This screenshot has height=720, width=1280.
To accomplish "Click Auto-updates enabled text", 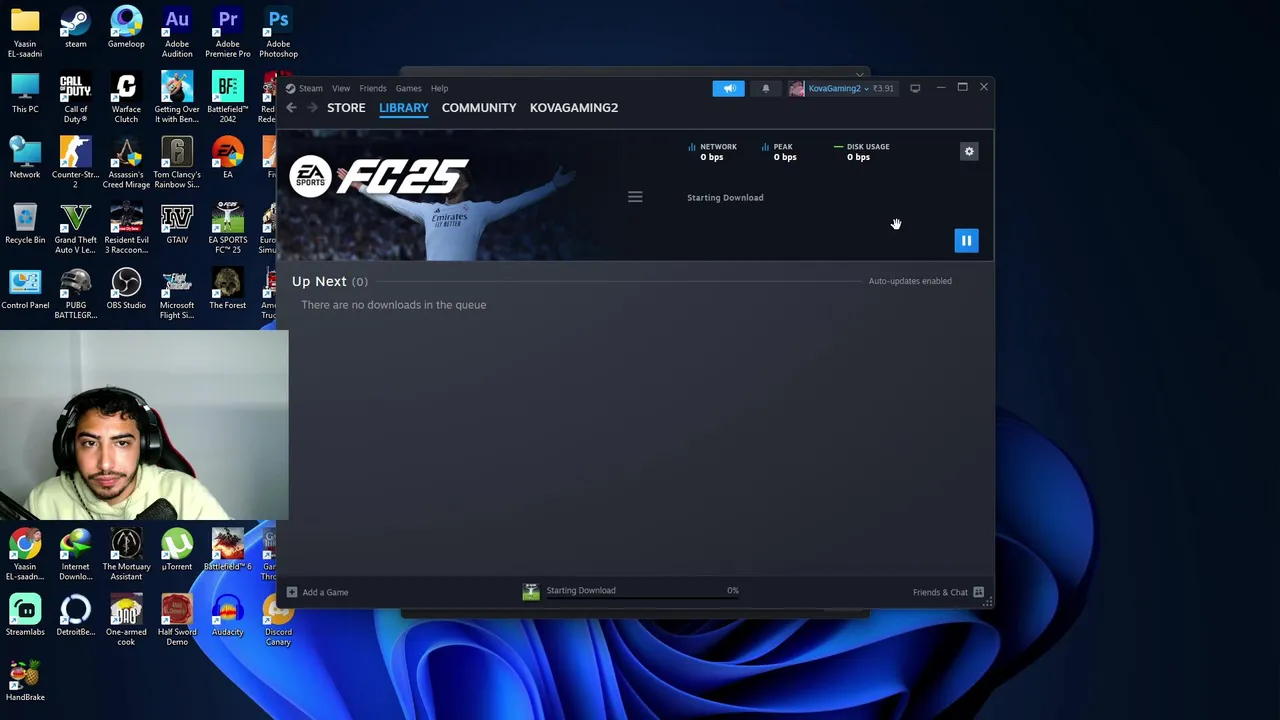I will 910,281.
